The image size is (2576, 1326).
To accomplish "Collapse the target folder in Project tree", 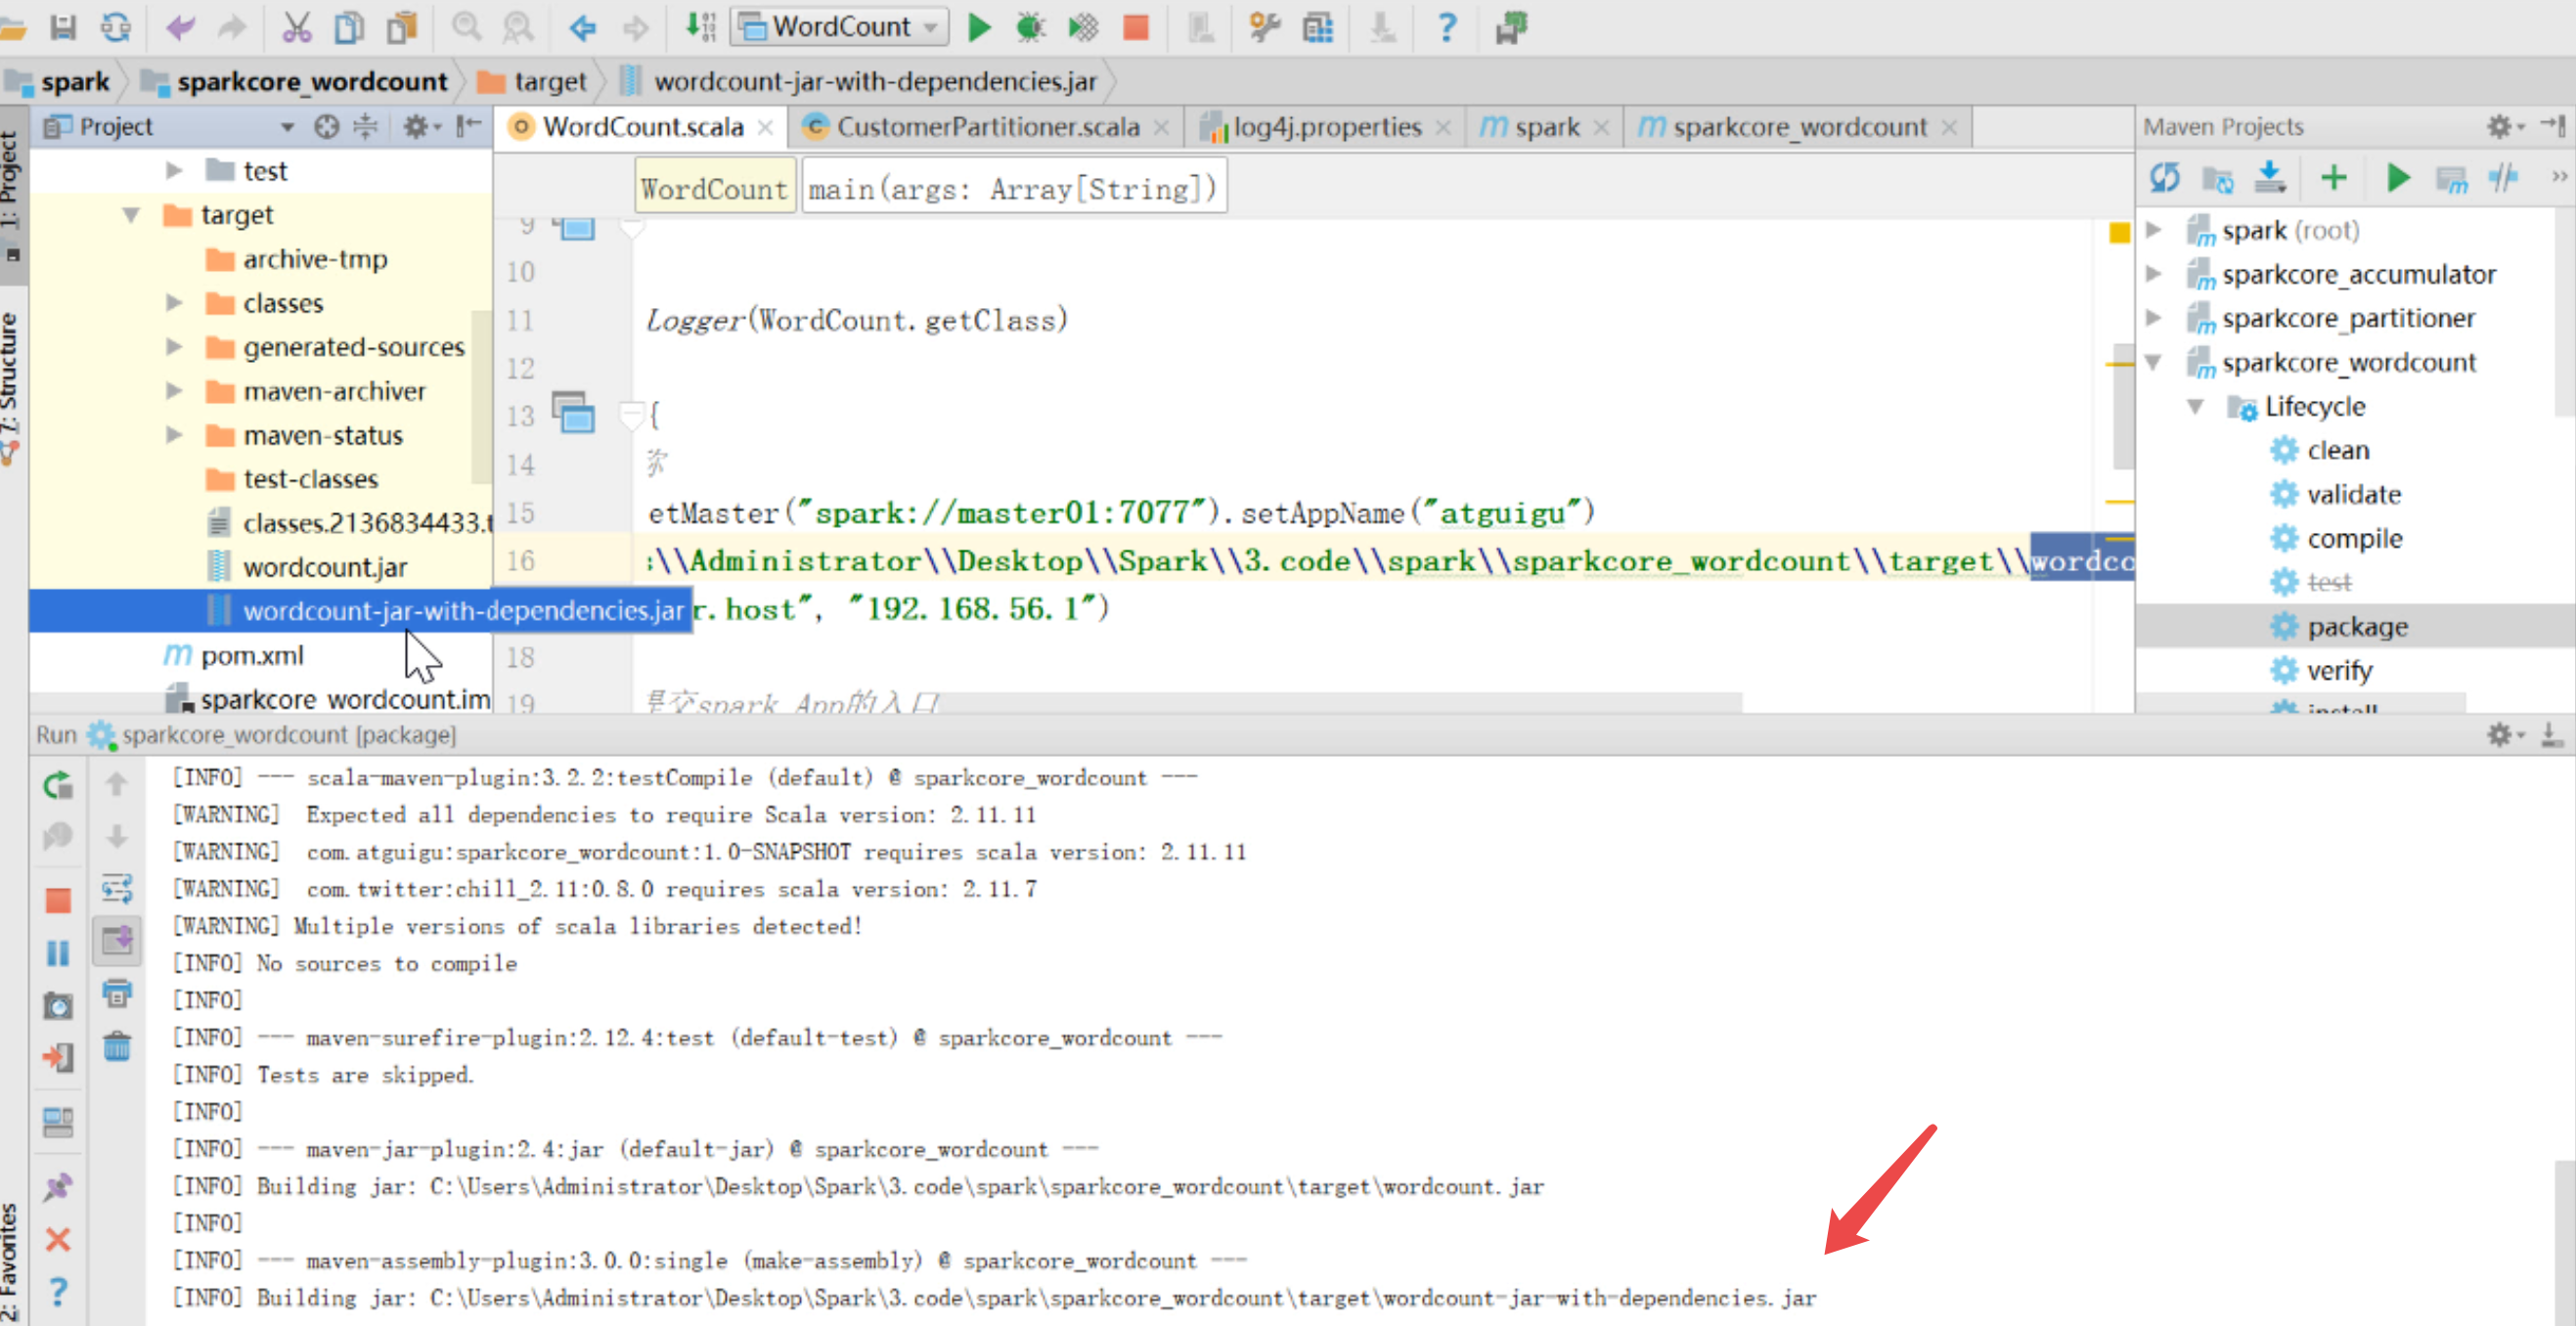I will coord(131,214).
